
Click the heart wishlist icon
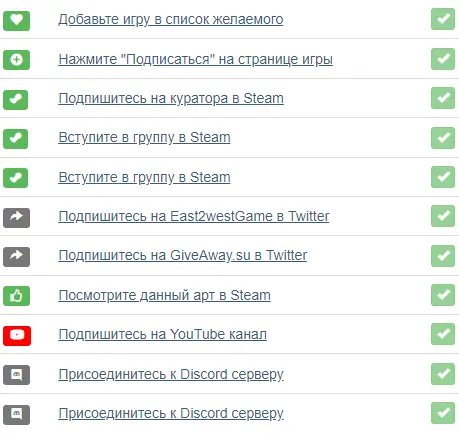16,21
